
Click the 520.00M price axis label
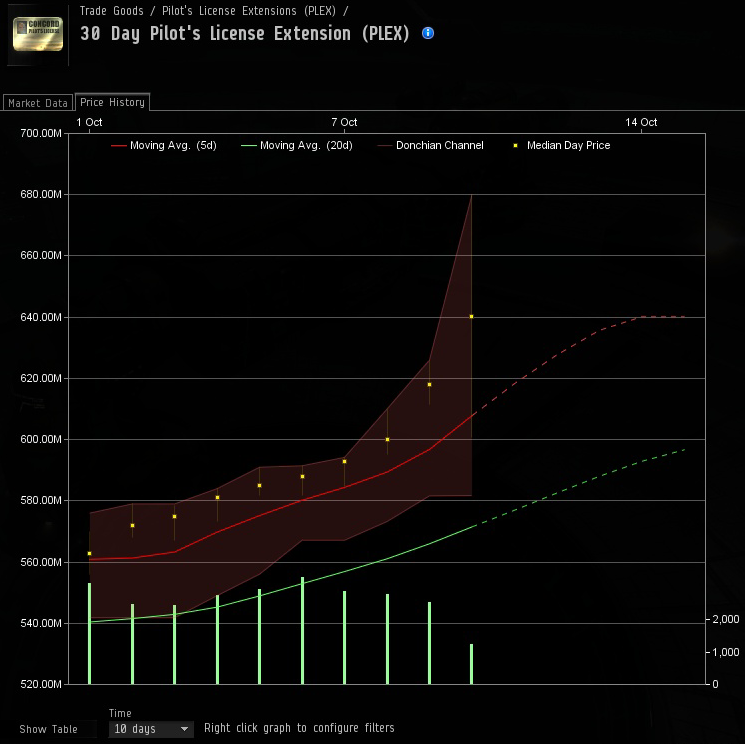pyautogui.click(x=41, y=684)
